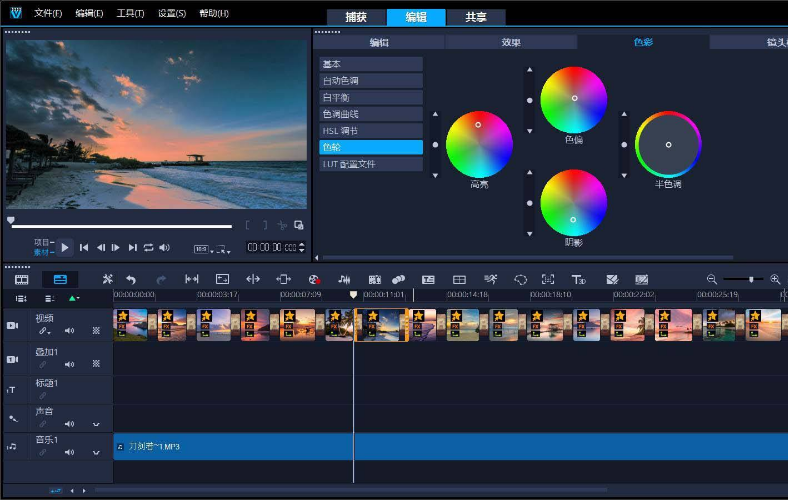Click the scissors split clip icon
Screen dimensions: 788x500
(x=283, y=227)
